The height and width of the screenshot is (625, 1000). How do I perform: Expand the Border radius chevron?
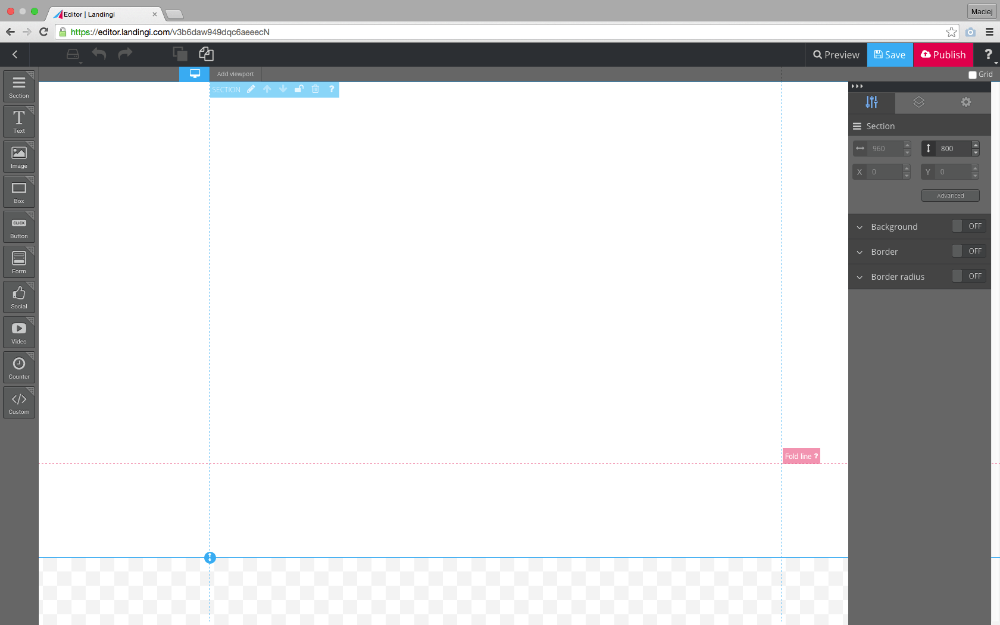point(859,277)
